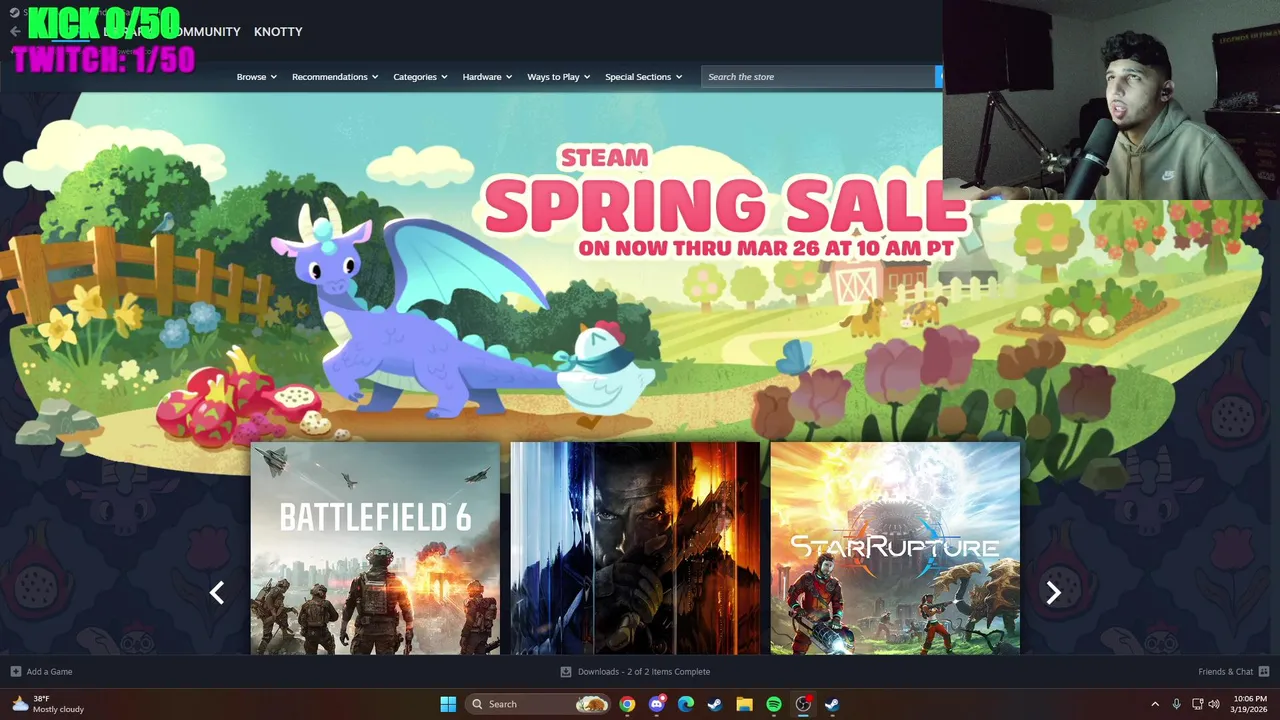Open Add a Game link
Screen dimensions: 1280x720
tap(49, 672)
